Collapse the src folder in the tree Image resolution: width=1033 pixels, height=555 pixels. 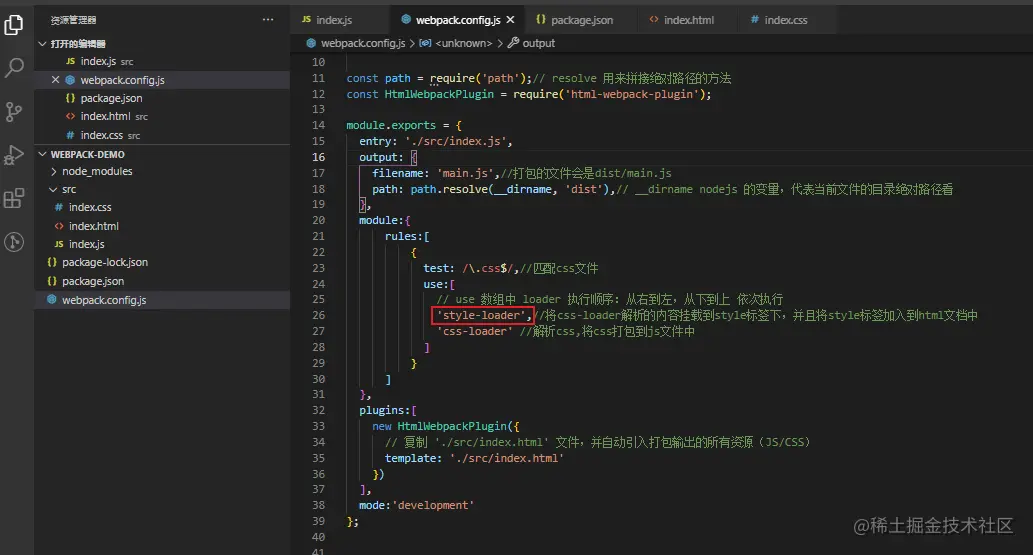tap(68, 189)
